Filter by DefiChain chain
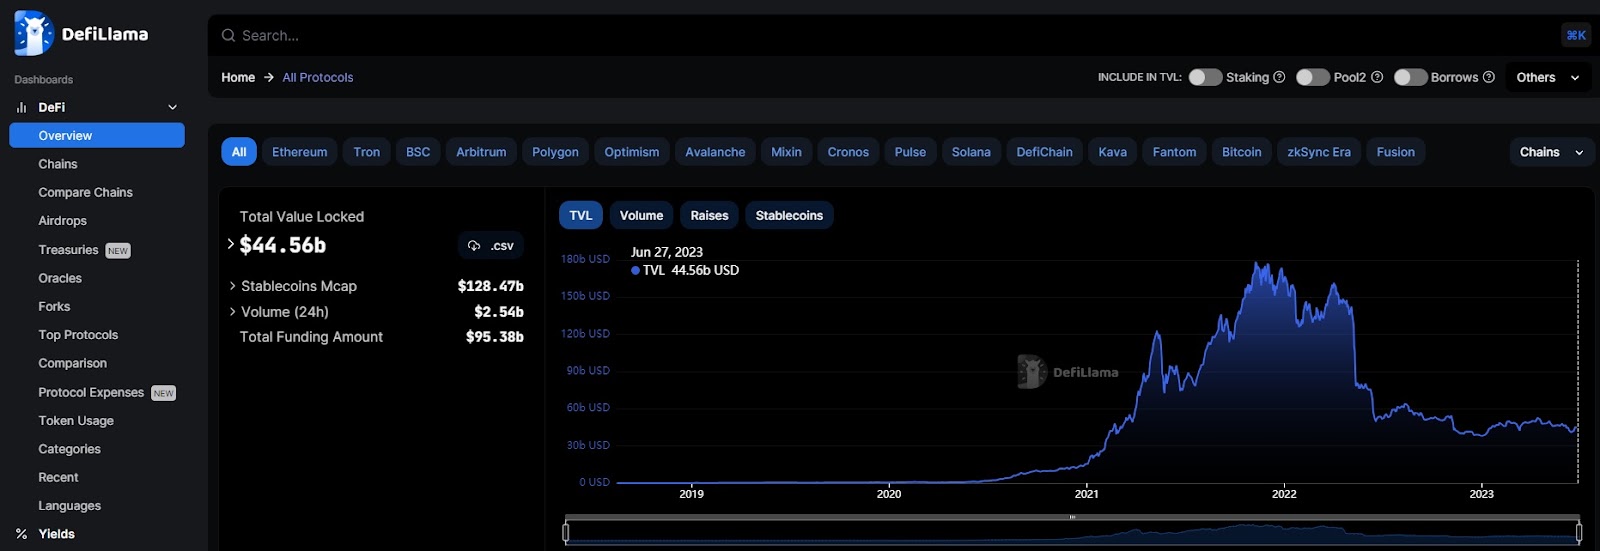This screenshot has height=551, width=1600. [x=1044, y=152]
